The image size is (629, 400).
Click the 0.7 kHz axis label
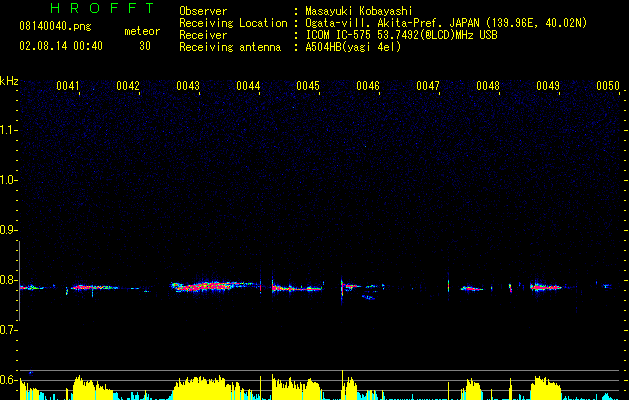pyautogui.click(x=8, y=330)
